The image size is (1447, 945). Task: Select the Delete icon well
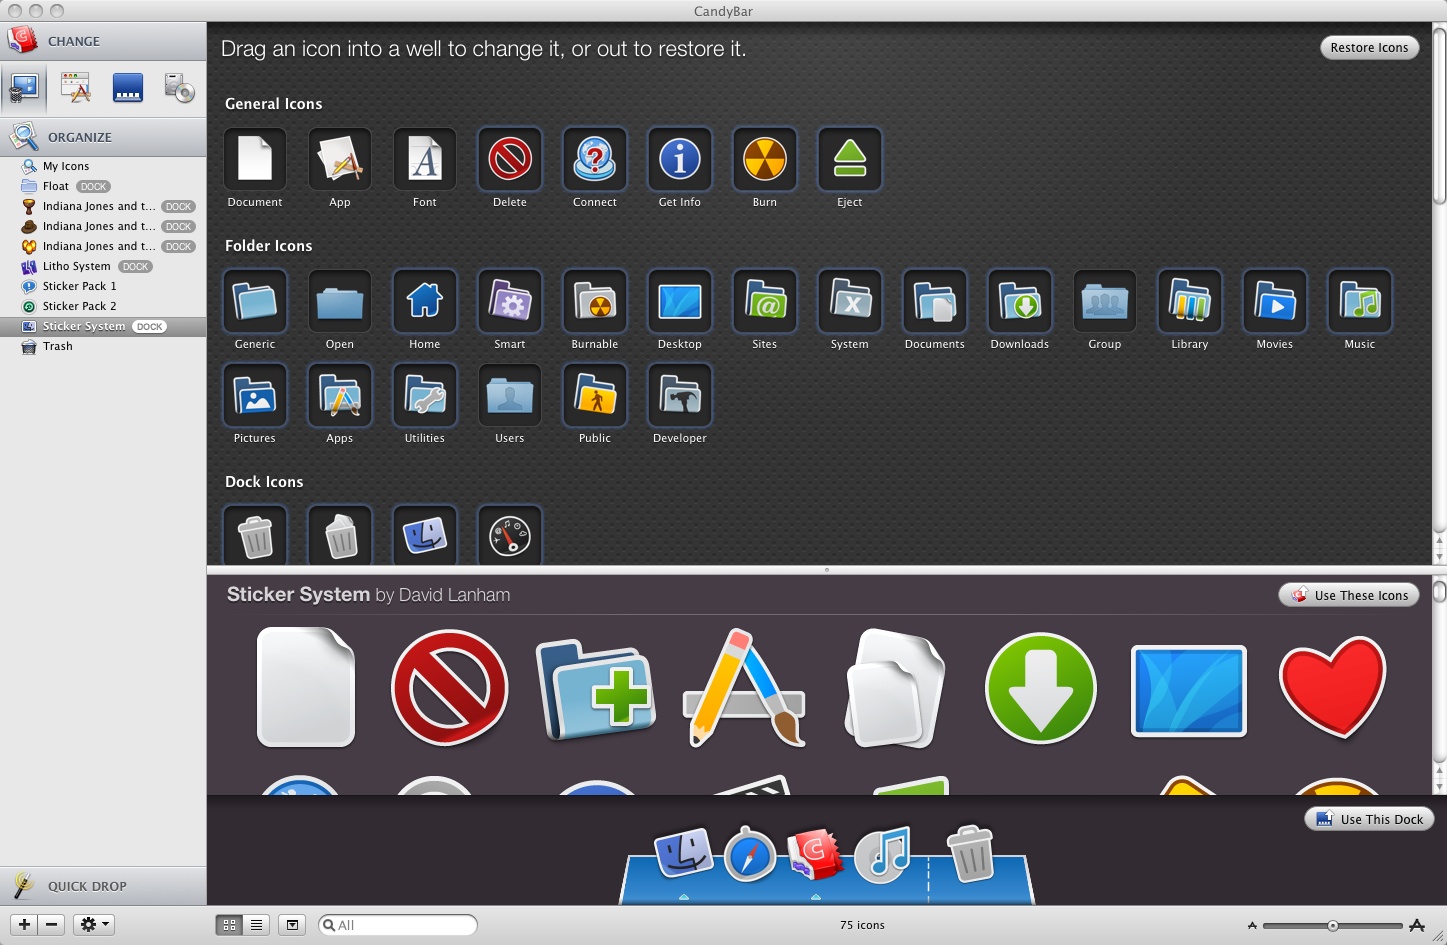[x=510, y=159]
